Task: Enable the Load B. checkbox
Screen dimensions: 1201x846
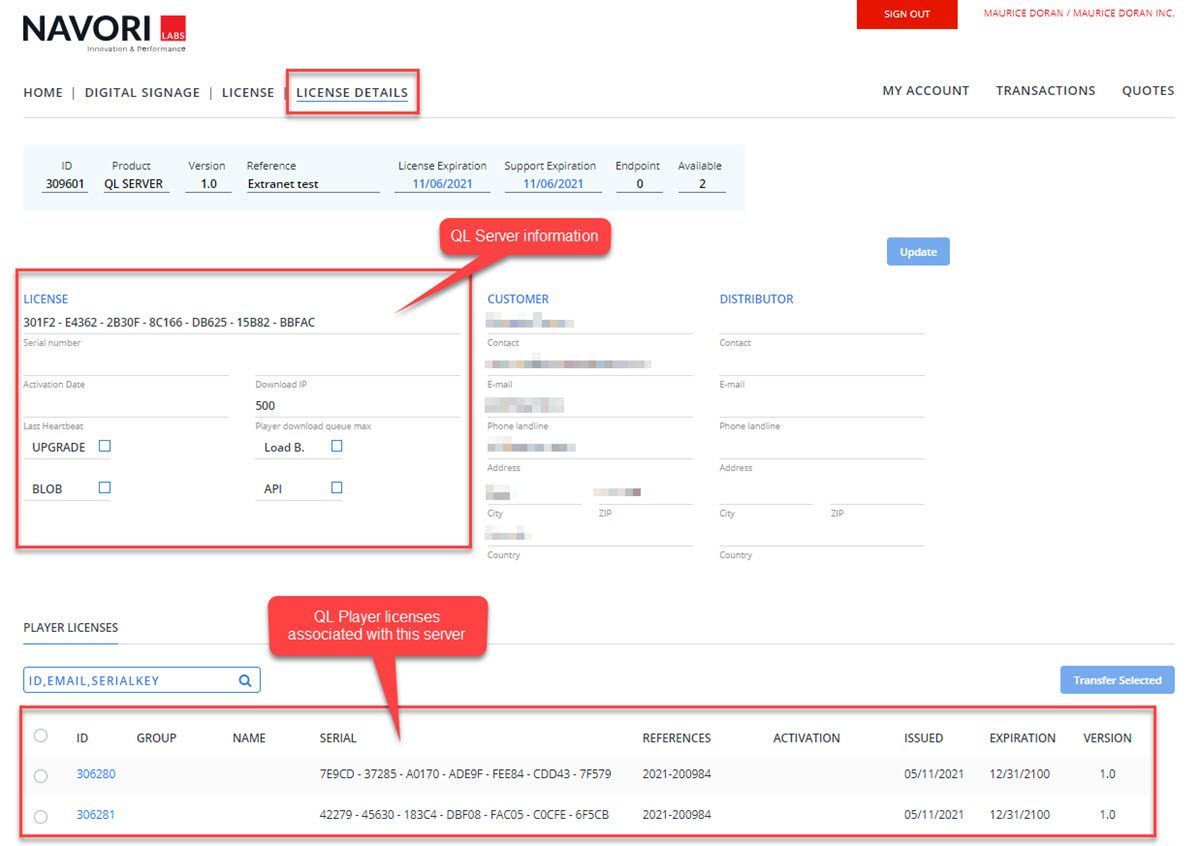Action: coord(337,446)
